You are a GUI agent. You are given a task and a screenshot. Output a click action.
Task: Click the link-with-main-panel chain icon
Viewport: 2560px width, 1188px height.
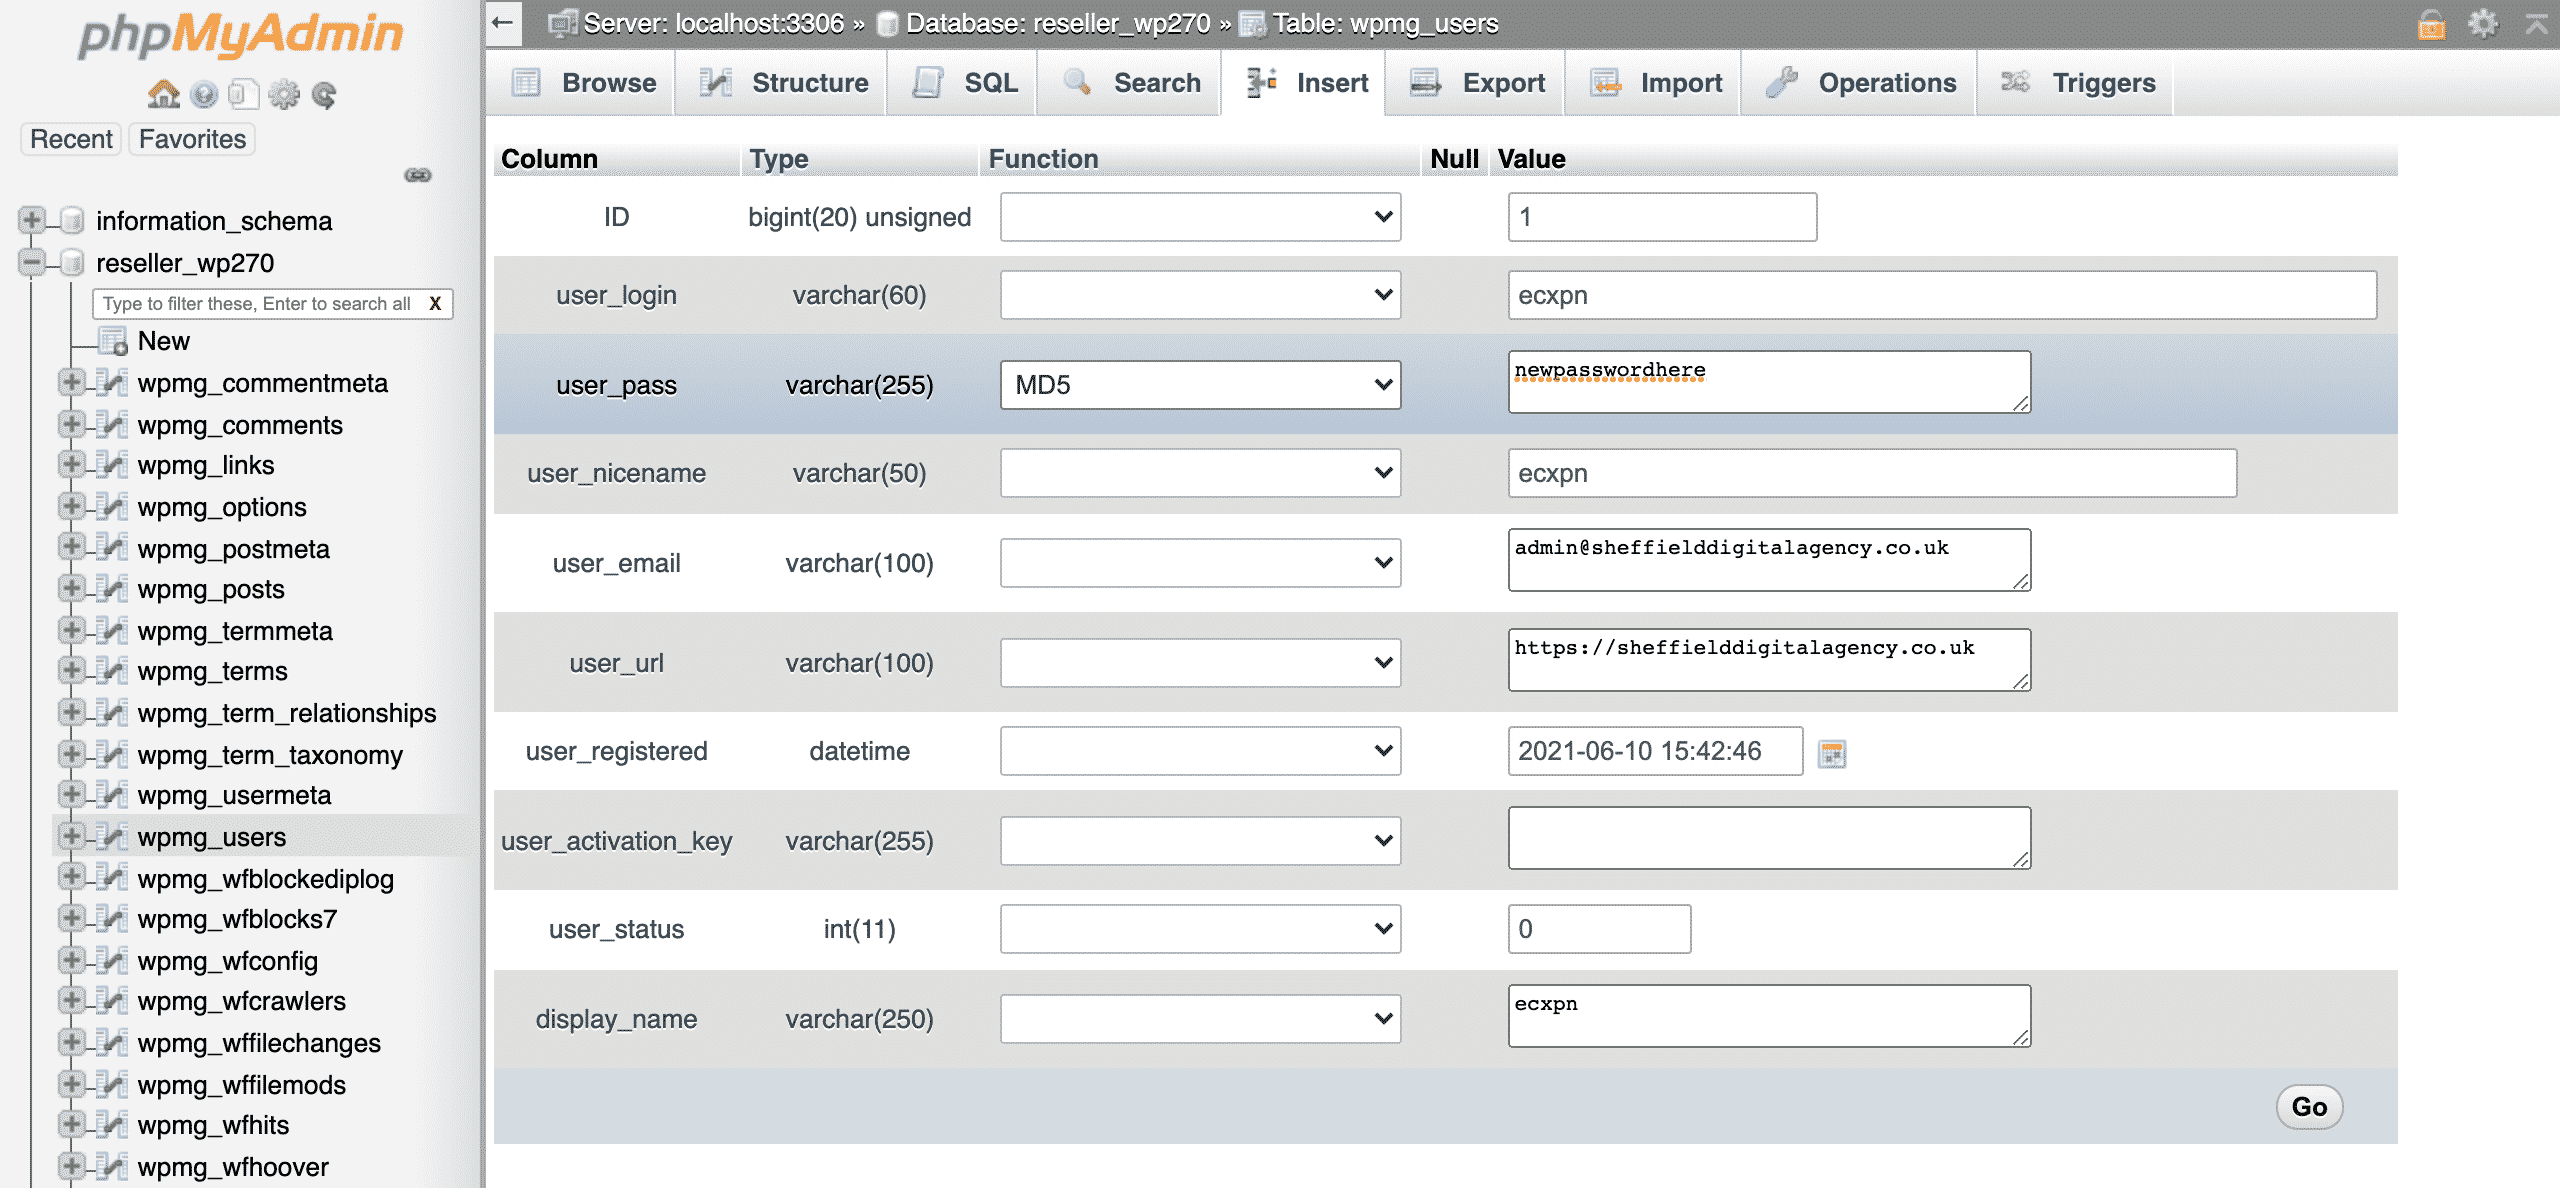pos(418,175)
